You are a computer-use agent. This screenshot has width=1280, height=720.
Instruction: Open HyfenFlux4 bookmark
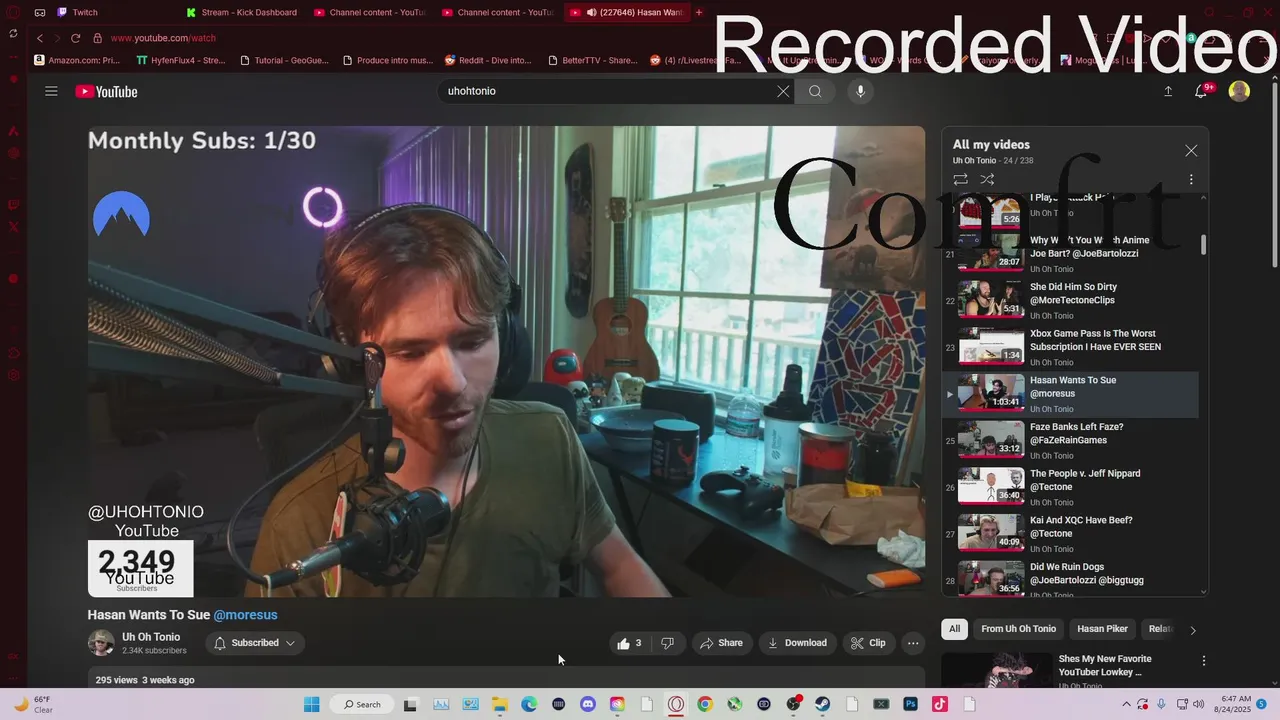click(x=181, y=60)
